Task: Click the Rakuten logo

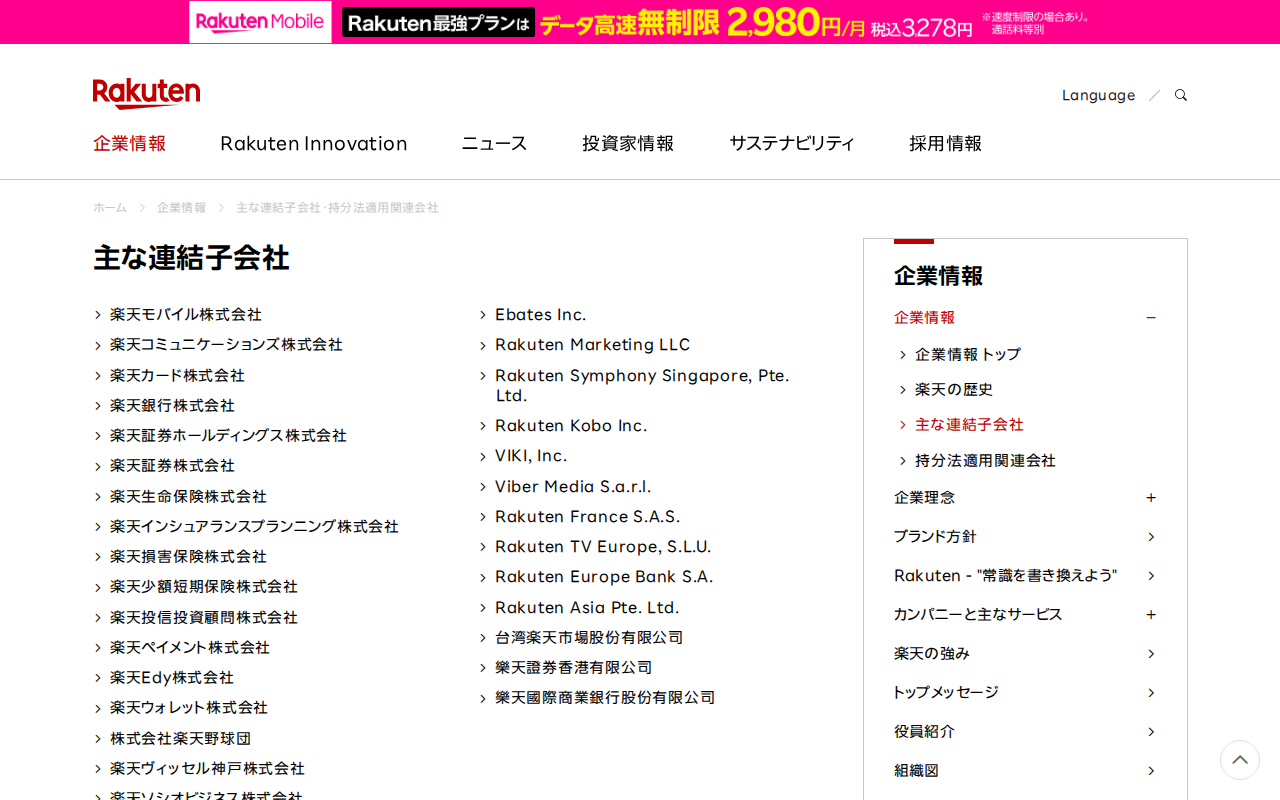Action: [146, 93]
